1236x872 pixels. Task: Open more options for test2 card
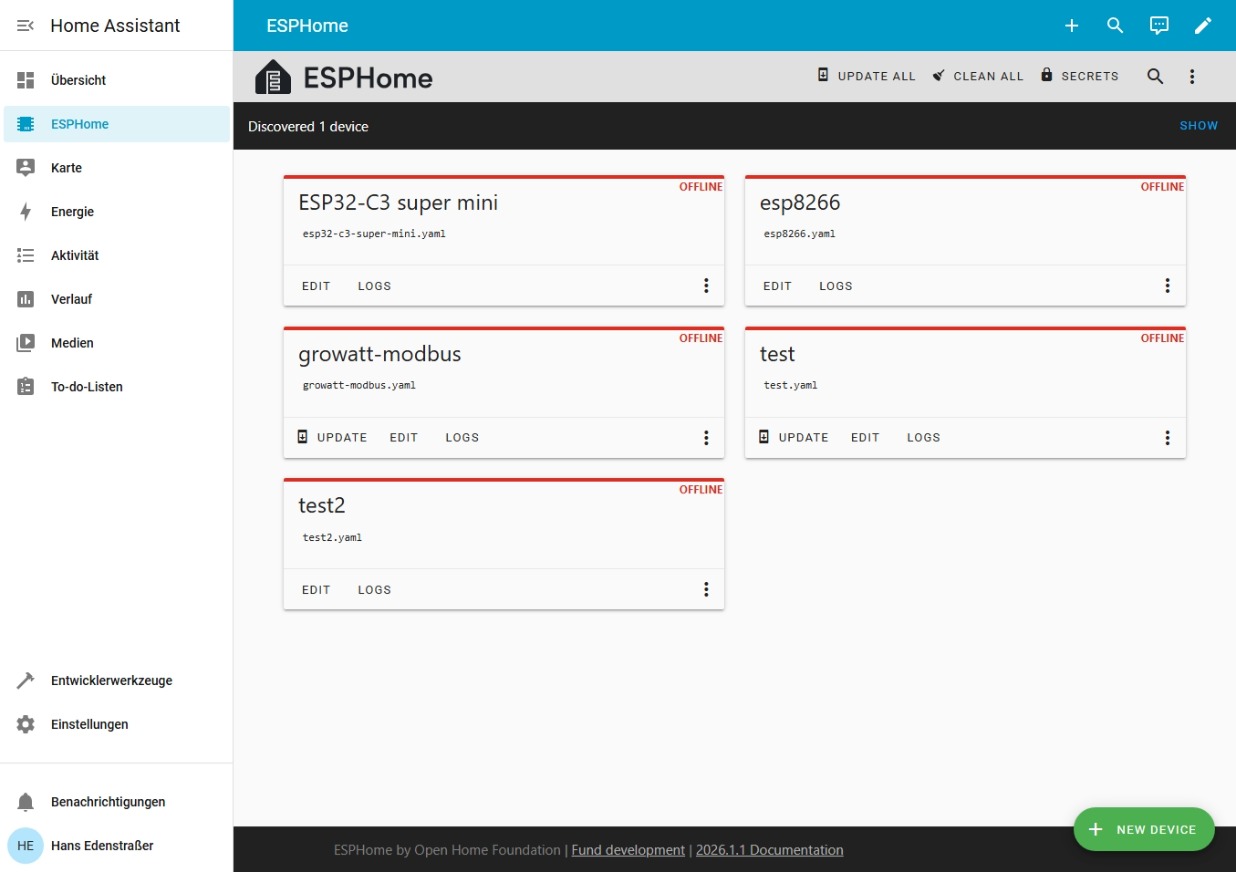(706, 590)
